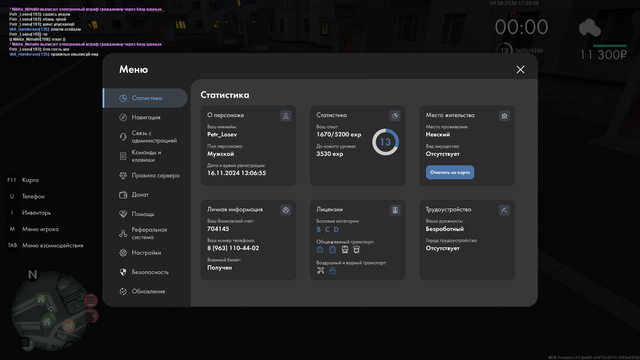The height and width of the screenshot is (360, 640).
Task: Click the residence value Невский
Action: point(438,134)
